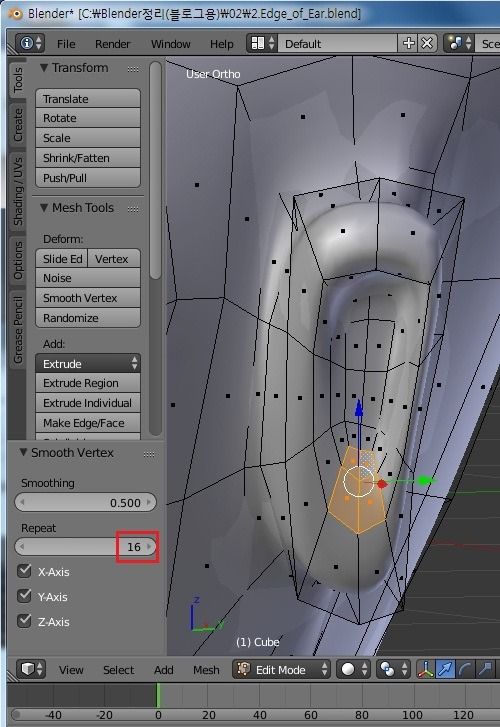The height and width of the screenshot is (727, 500).
Task: Open the pivot point selector icon
Action: tap(393, 669)
